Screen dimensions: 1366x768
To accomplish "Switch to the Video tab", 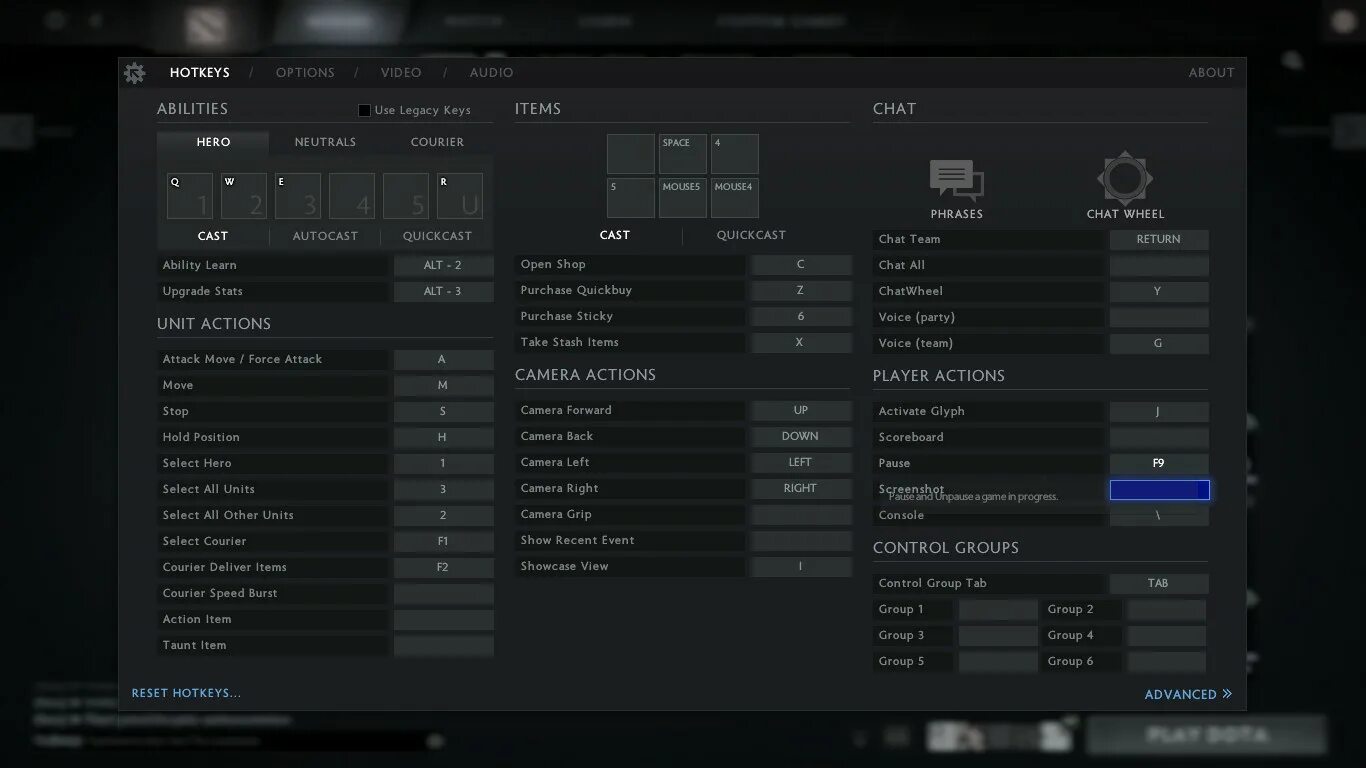I will click(401, 72).
